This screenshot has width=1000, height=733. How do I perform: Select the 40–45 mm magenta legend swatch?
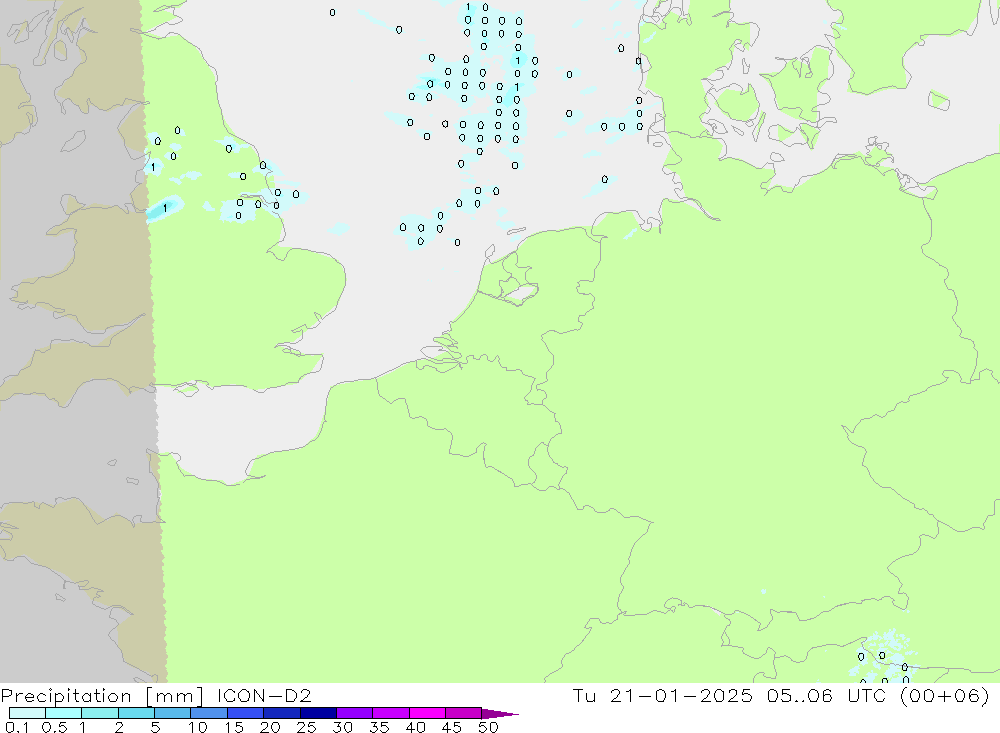(x=427, y=713)
